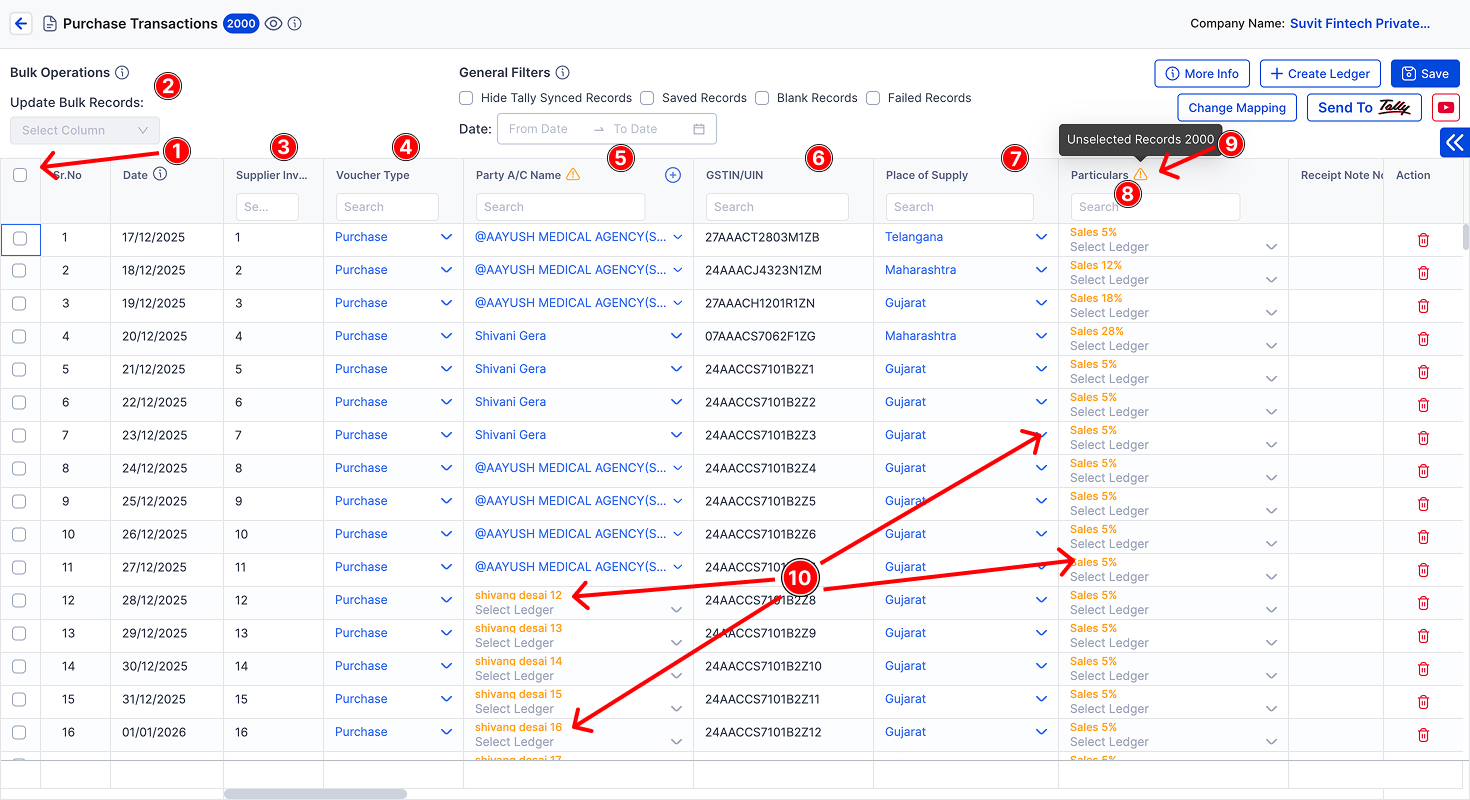Open the YouTube tutorial icon
1470x800 pixels.
click(x=1445, y=107)
